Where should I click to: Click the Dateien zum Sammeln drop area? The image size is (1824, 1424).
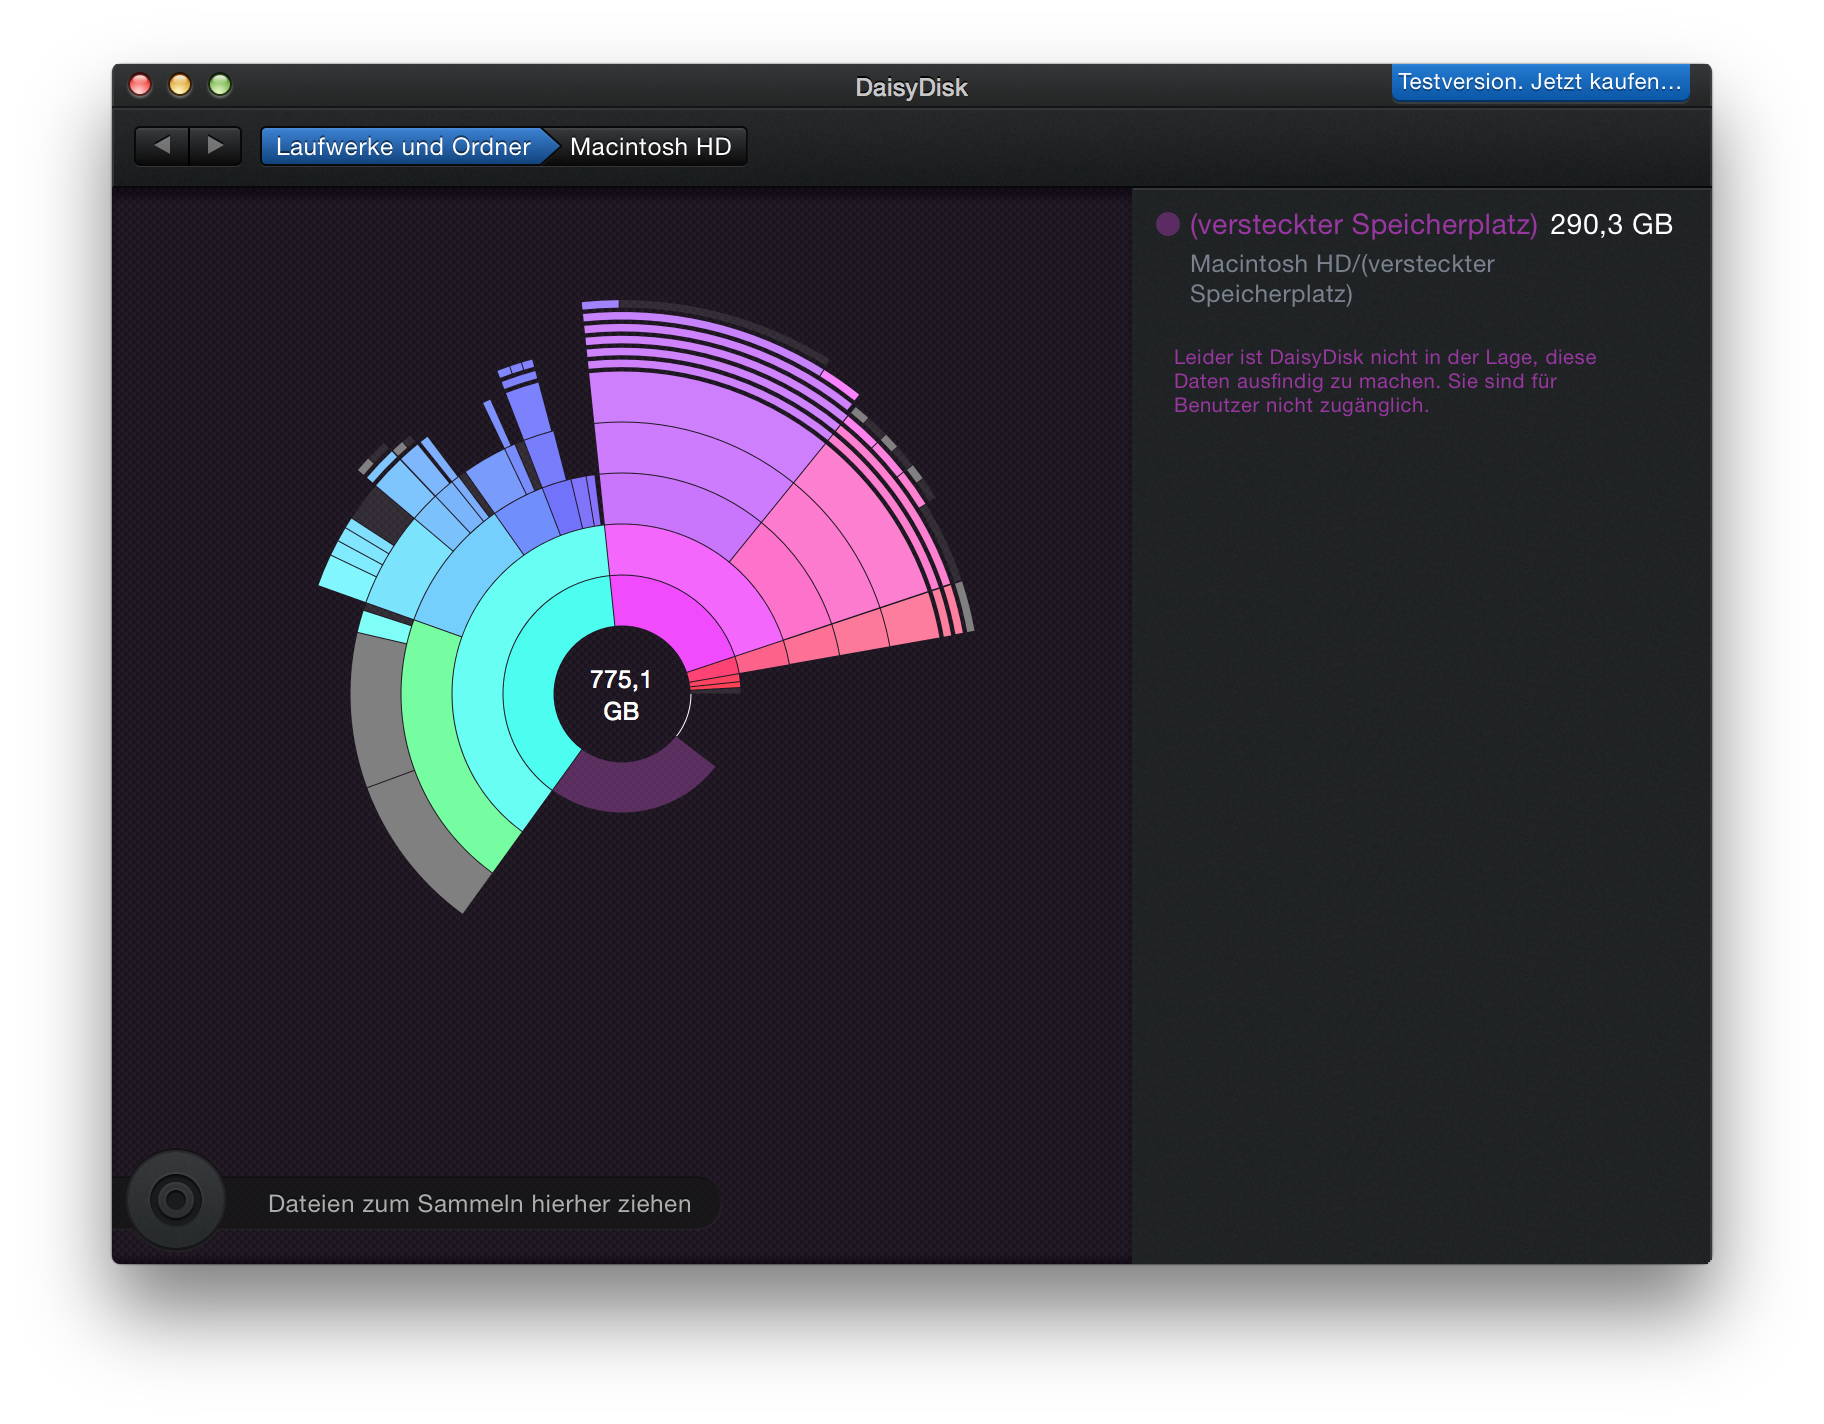(x=479, y=1203)
